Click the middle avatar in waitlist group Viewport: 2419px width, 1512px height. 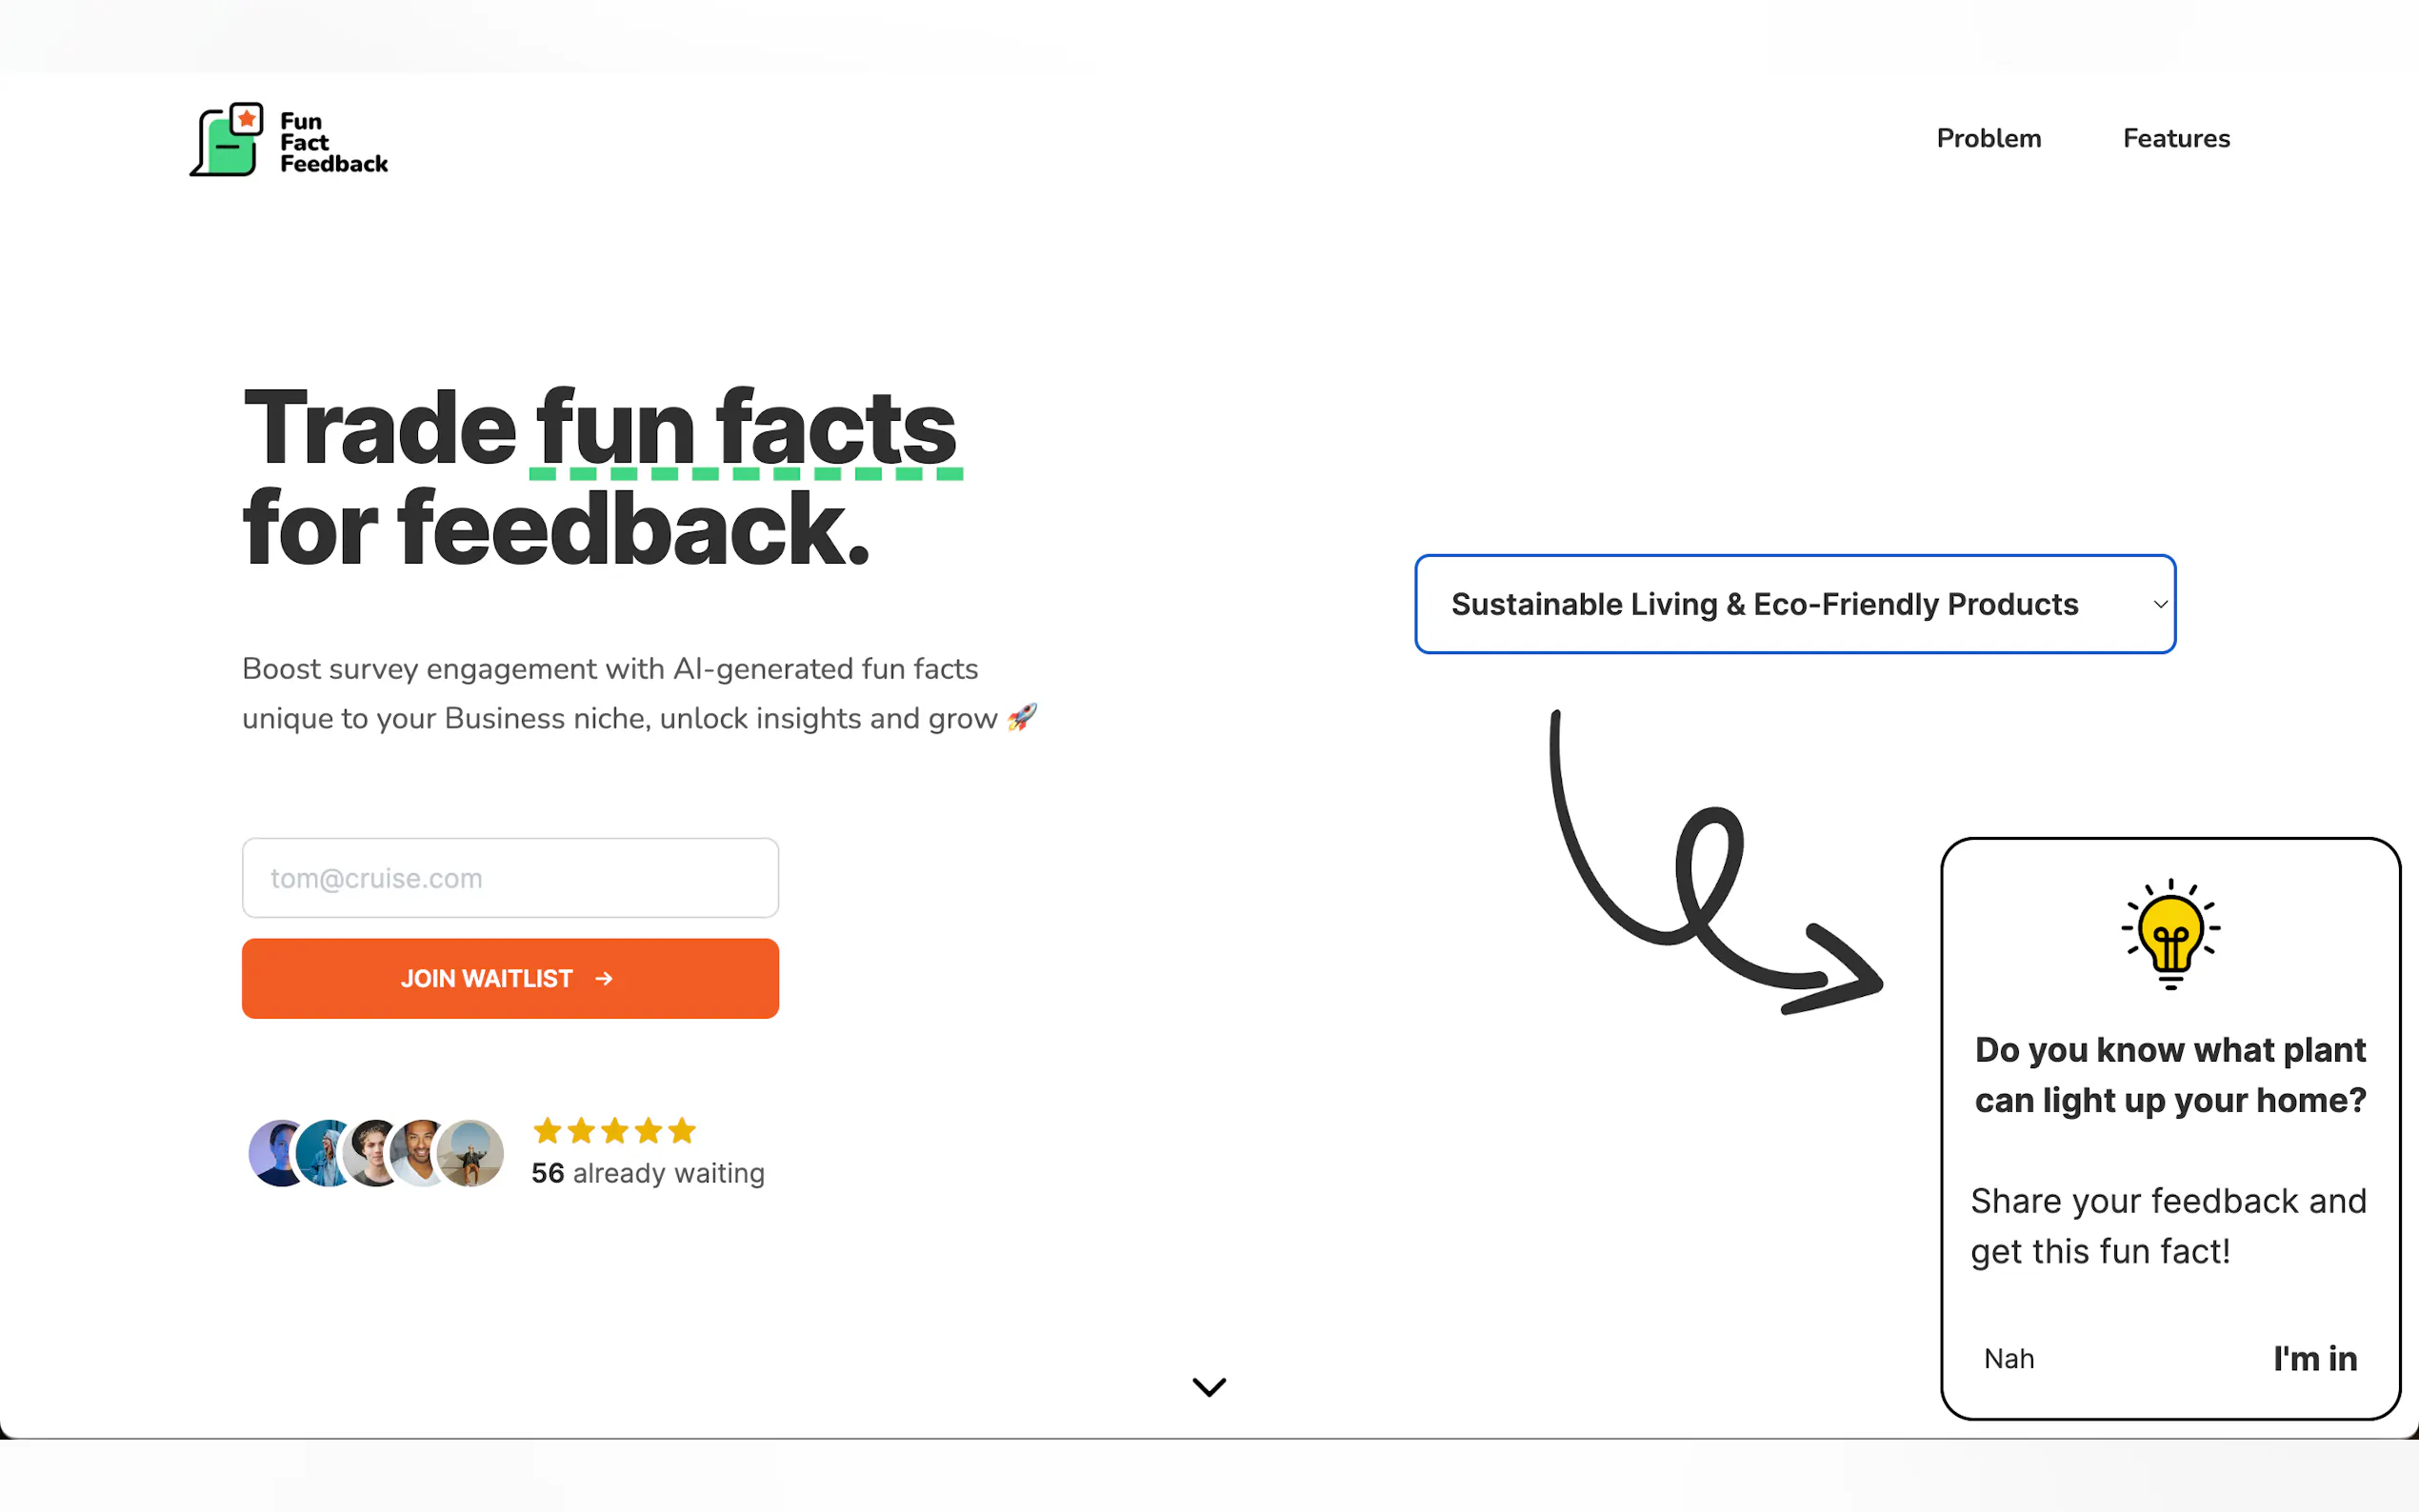[x=376, y=1153]
